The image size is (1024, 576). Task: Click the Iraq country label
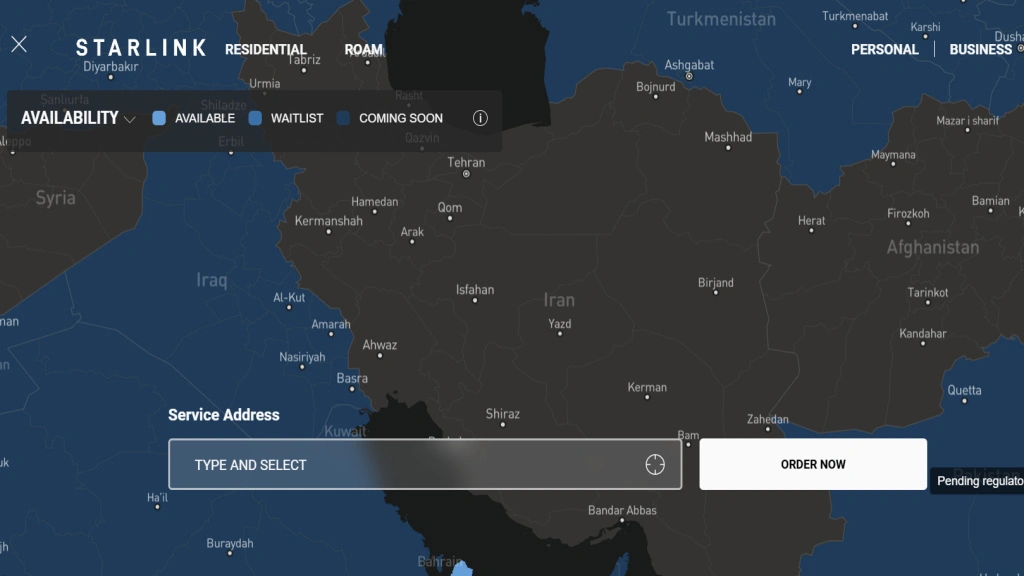pyautogui.click(x=212, y=281)
